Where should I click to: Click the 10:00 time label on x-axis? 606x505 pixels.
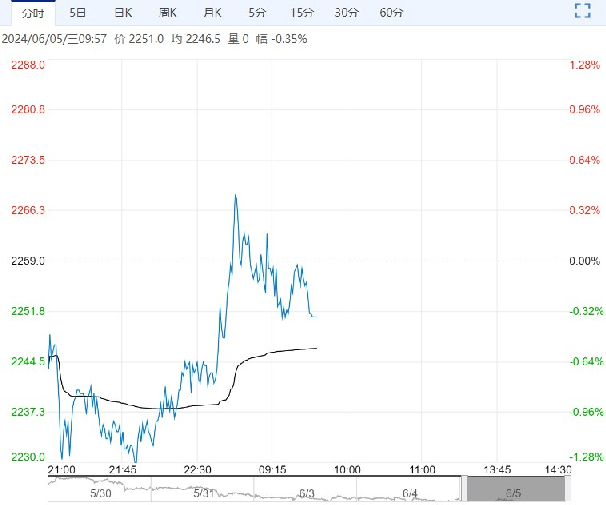tap(347, 468)
